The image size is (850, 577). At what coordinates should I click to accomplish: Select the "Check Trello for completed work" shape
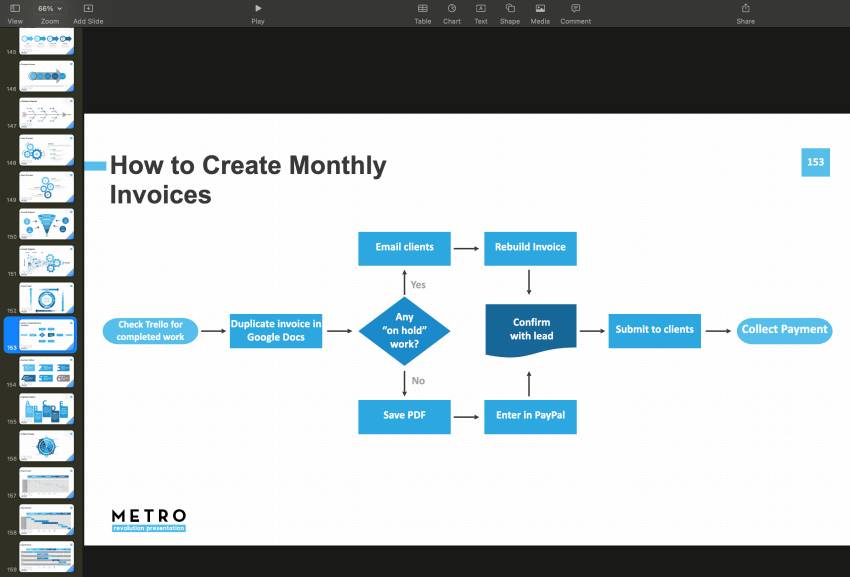coord(150,331)
